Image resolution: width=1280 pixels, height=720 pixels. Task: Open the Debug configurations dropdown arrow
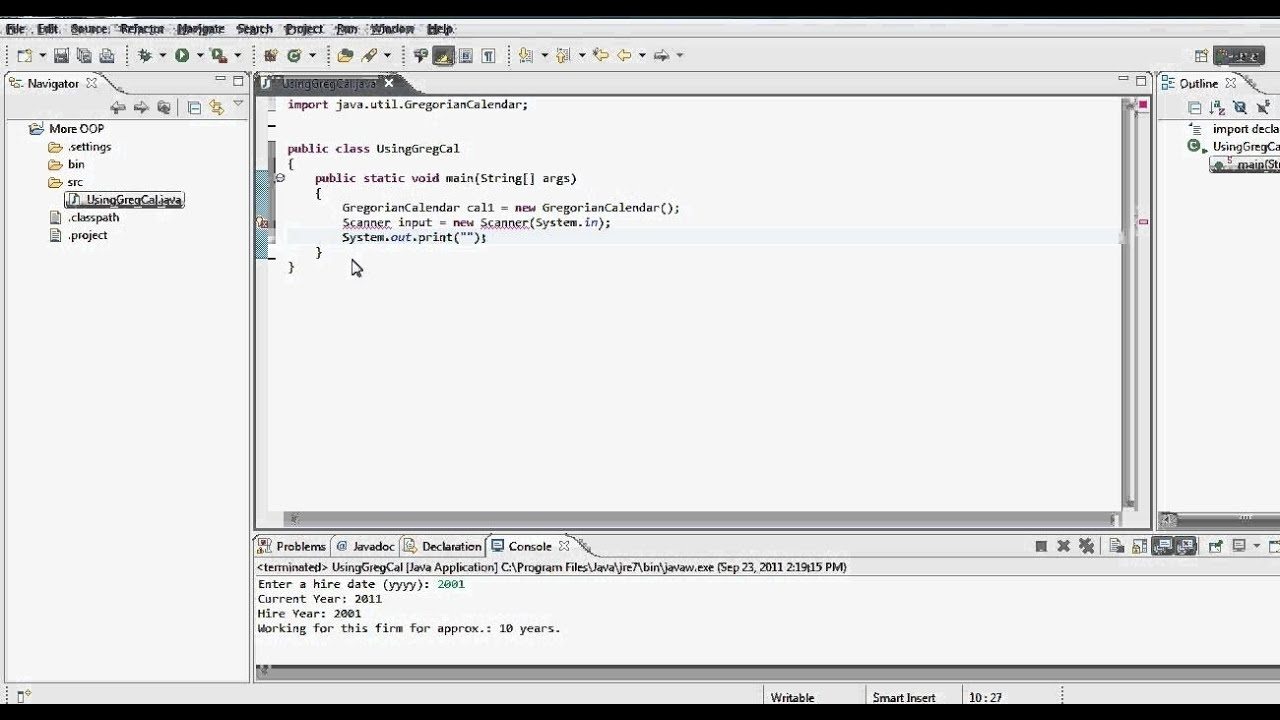pos(162,56)
